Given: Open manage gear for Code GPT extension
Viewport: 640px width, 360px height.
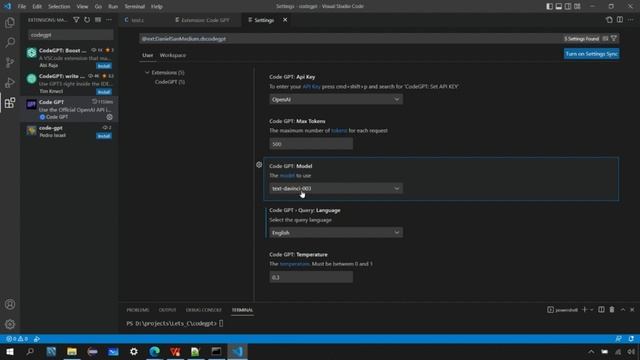Looking at the screenshot, I should coord(109,117).
